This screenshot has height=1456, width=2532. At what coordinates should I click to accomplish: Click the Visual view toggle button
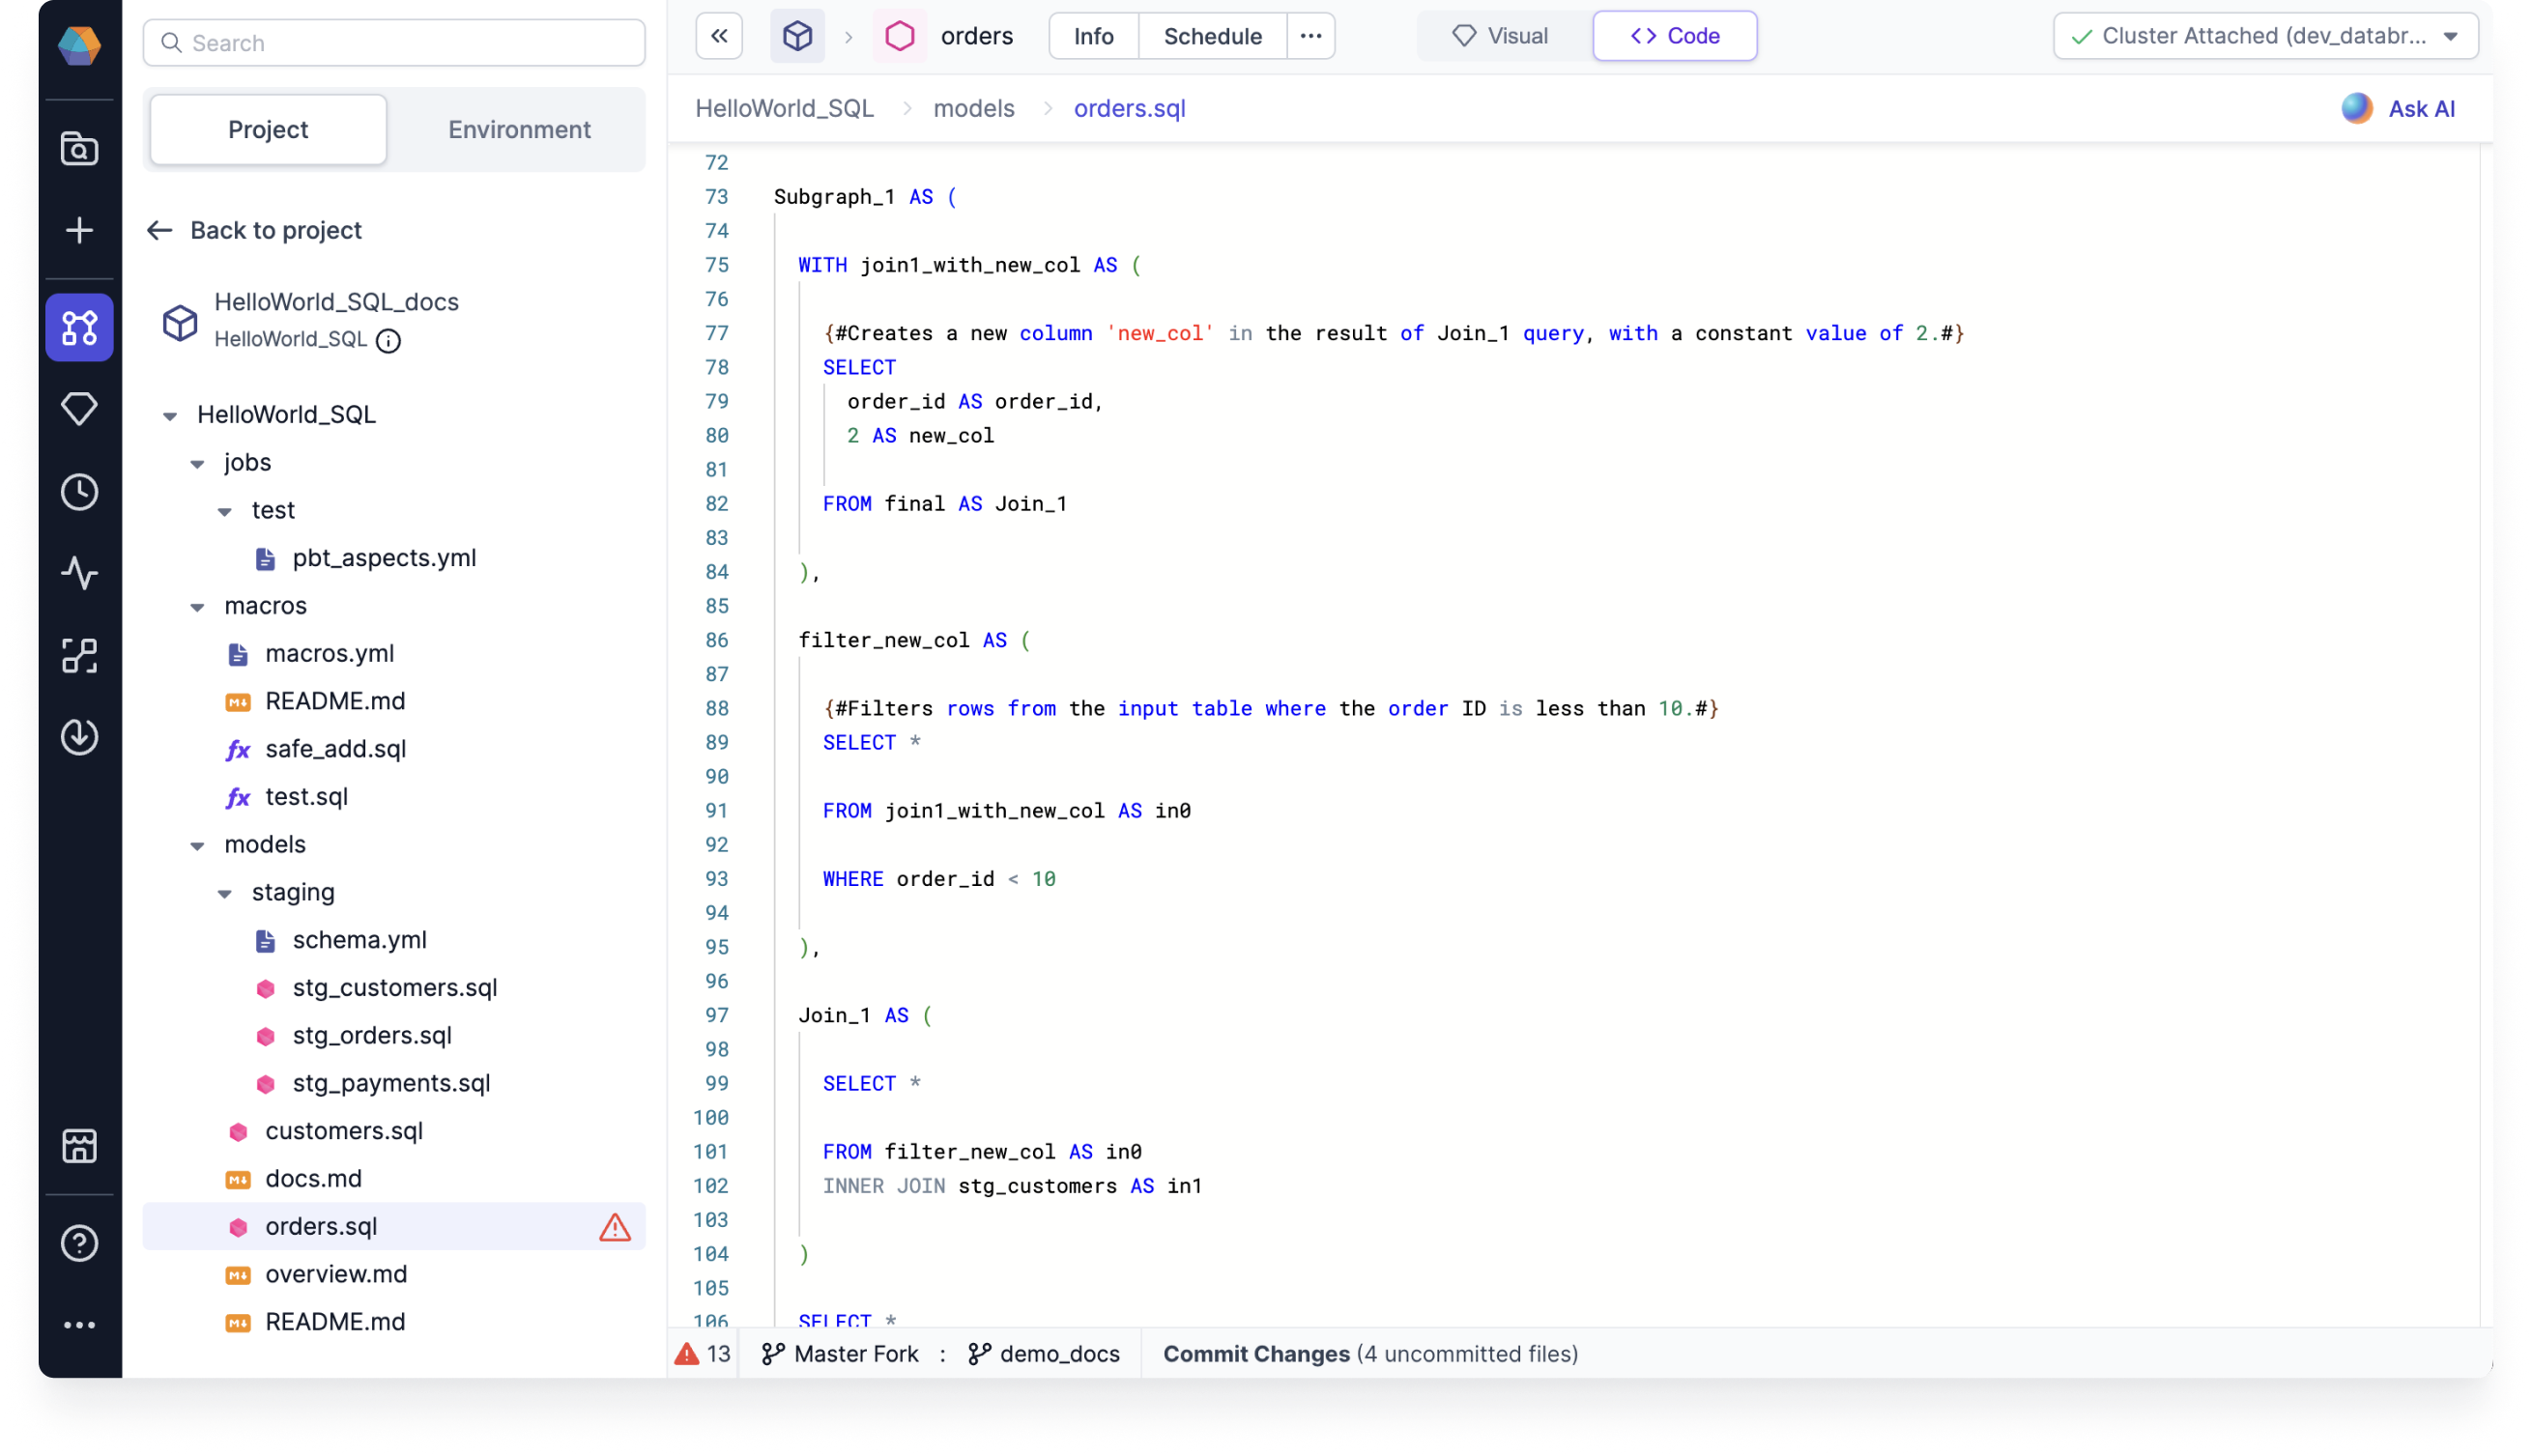click(x=1499, y=35)
